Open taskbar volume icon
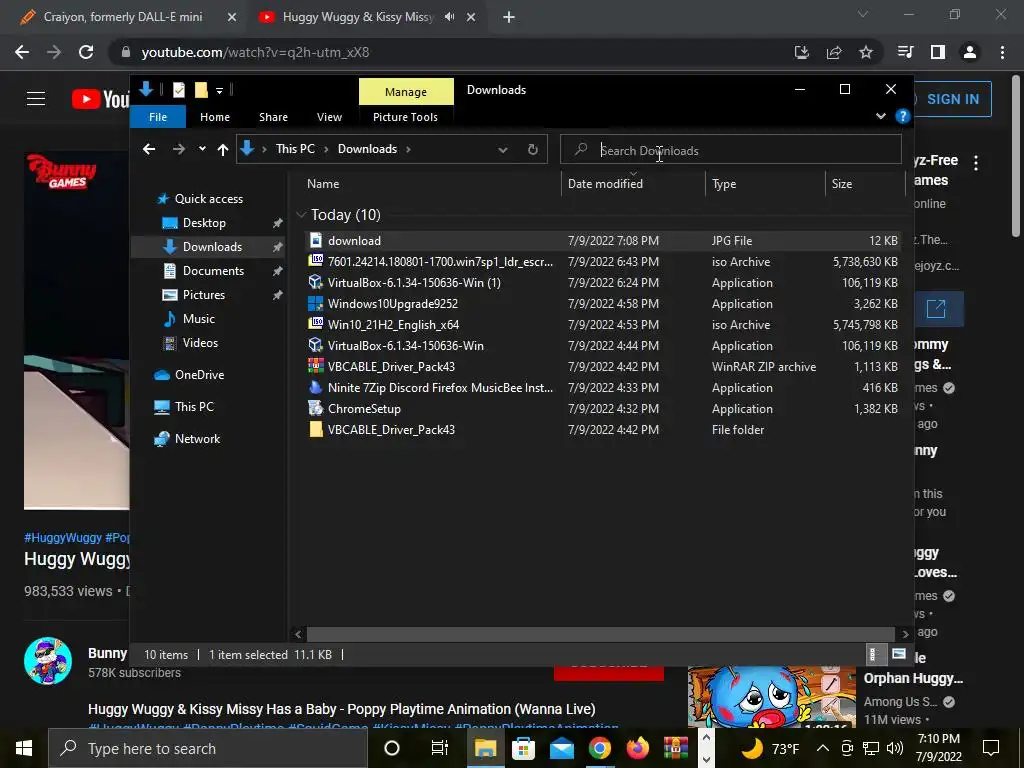The height and width of the screenshot is (768, 1024). pos(895,748)
